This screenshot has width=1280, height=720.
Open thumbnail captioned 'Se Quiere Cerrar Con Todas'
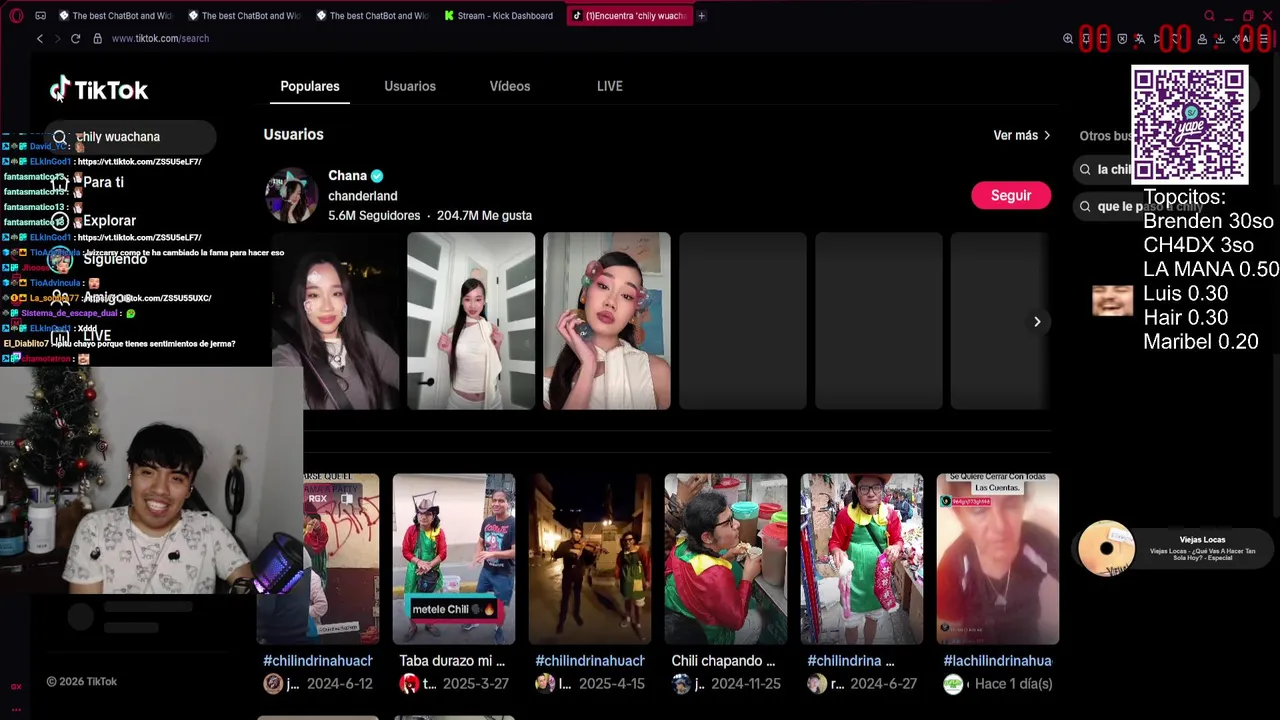pos(998,559)
